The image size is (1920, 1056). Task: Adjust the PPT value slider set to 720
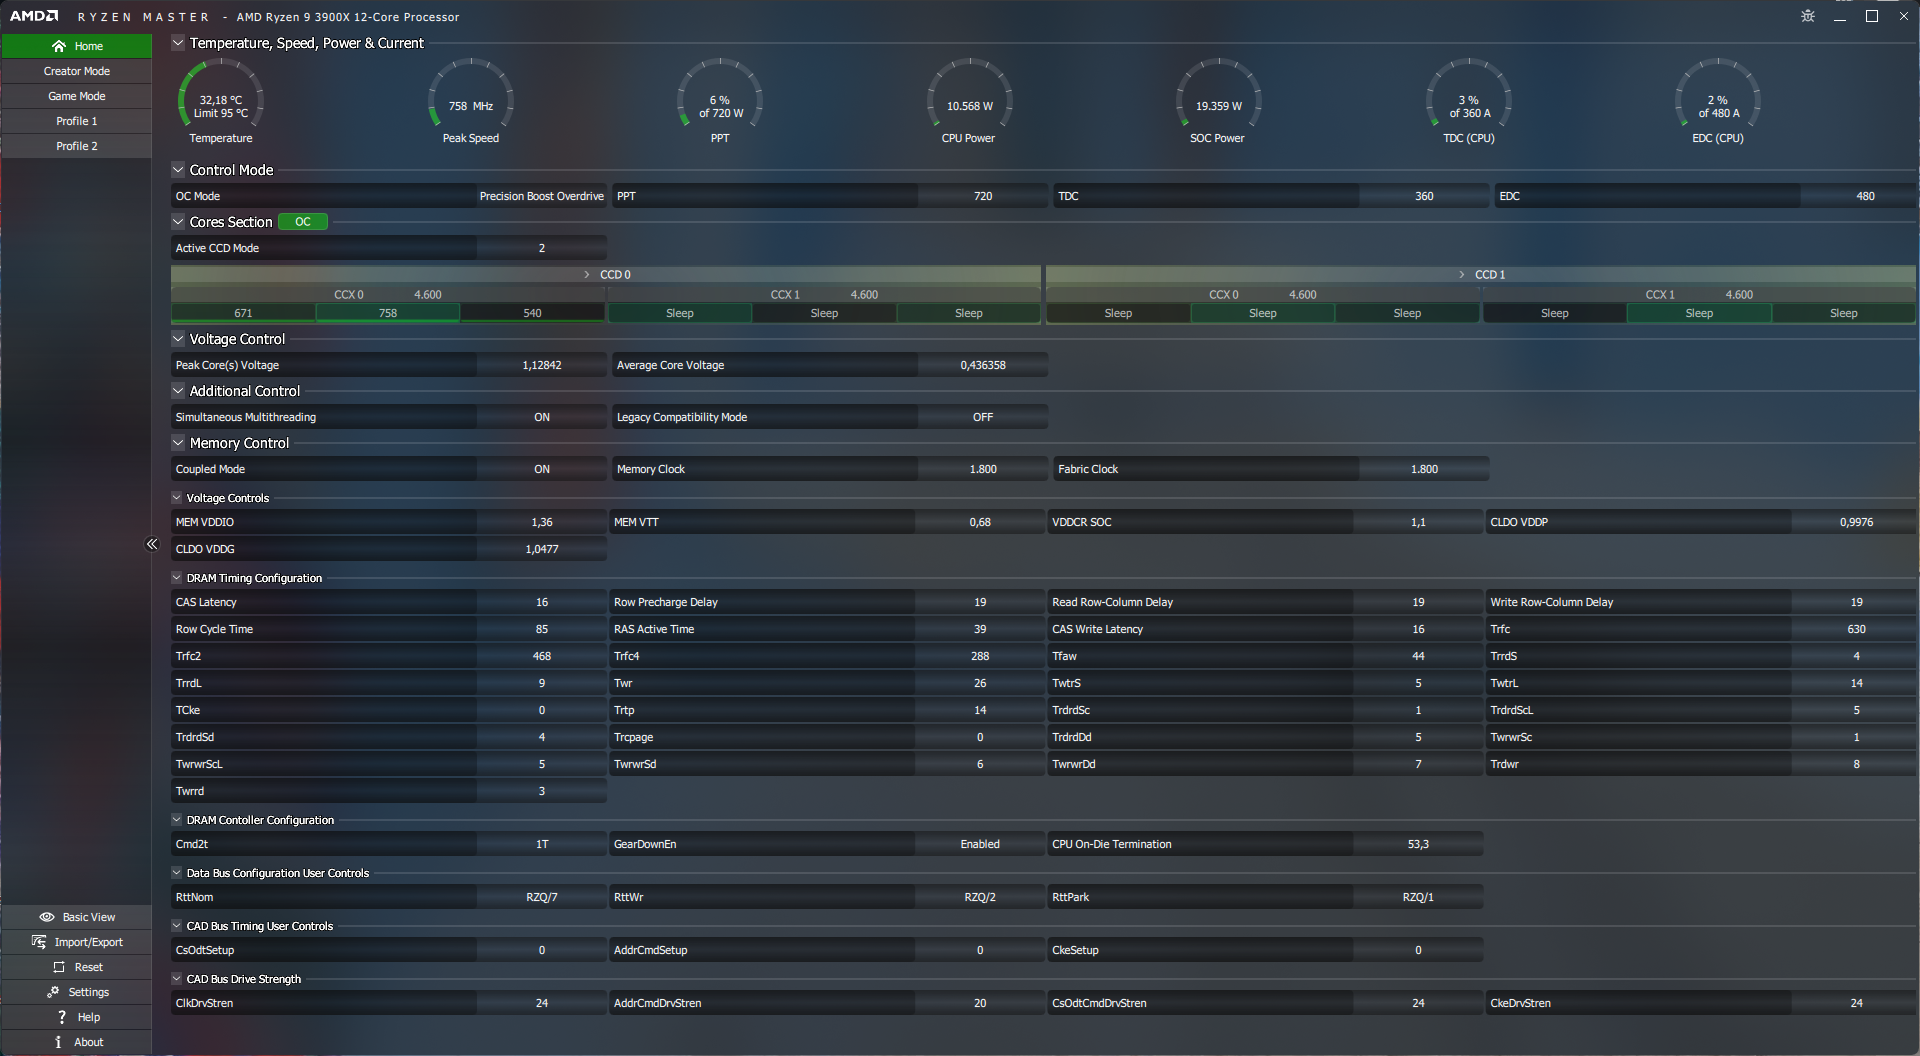[982, 196]
